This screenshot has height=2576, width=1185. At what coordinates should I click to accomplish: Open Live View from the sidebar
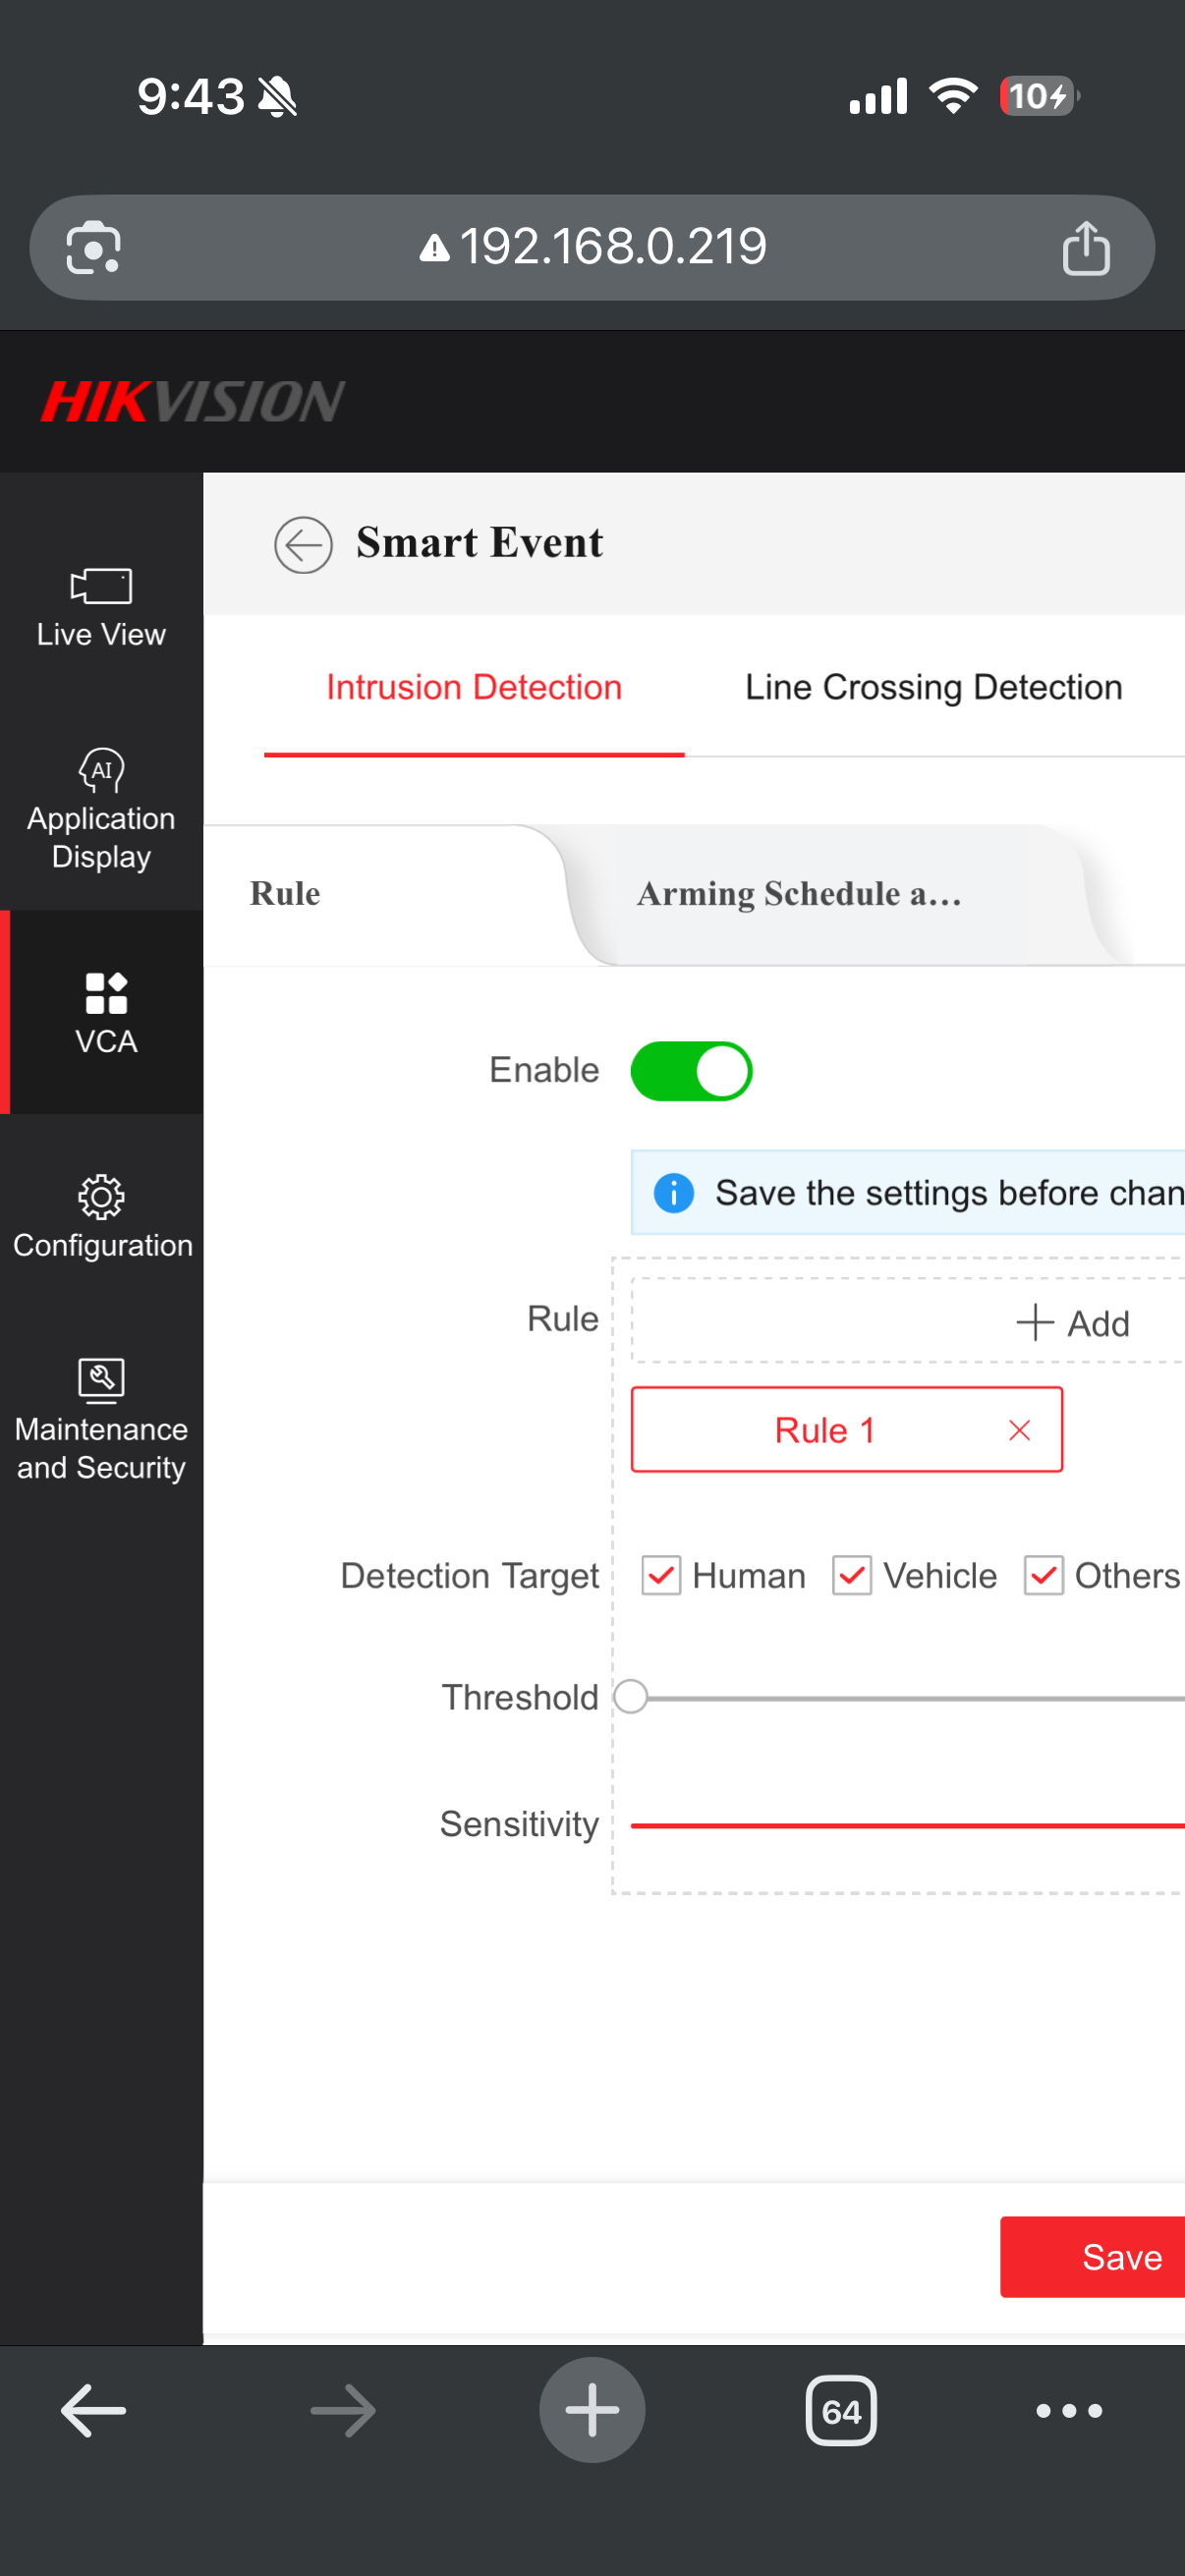click(101, 607)
